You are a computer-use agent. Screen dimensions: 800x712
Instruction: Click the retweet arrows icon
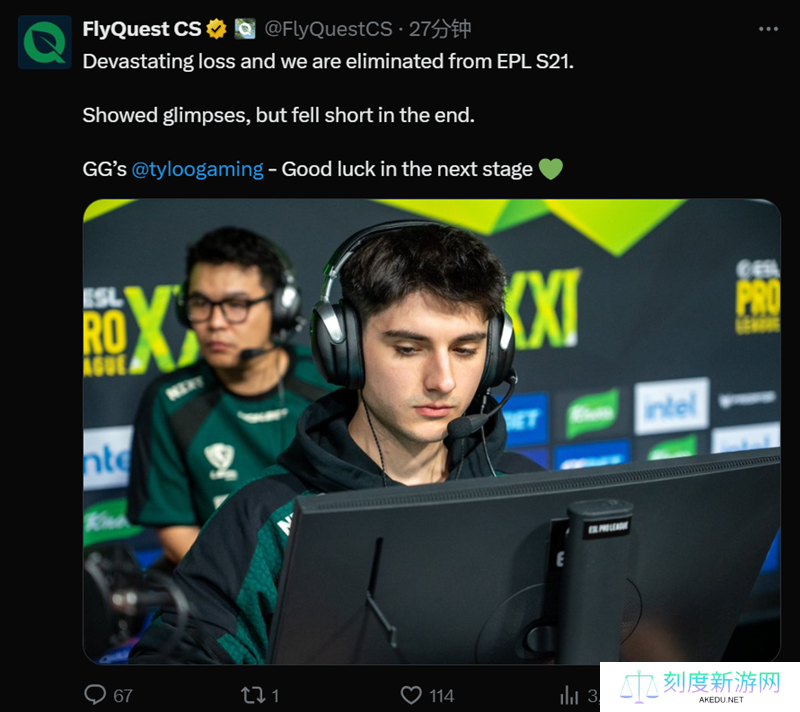pos(253,695)
